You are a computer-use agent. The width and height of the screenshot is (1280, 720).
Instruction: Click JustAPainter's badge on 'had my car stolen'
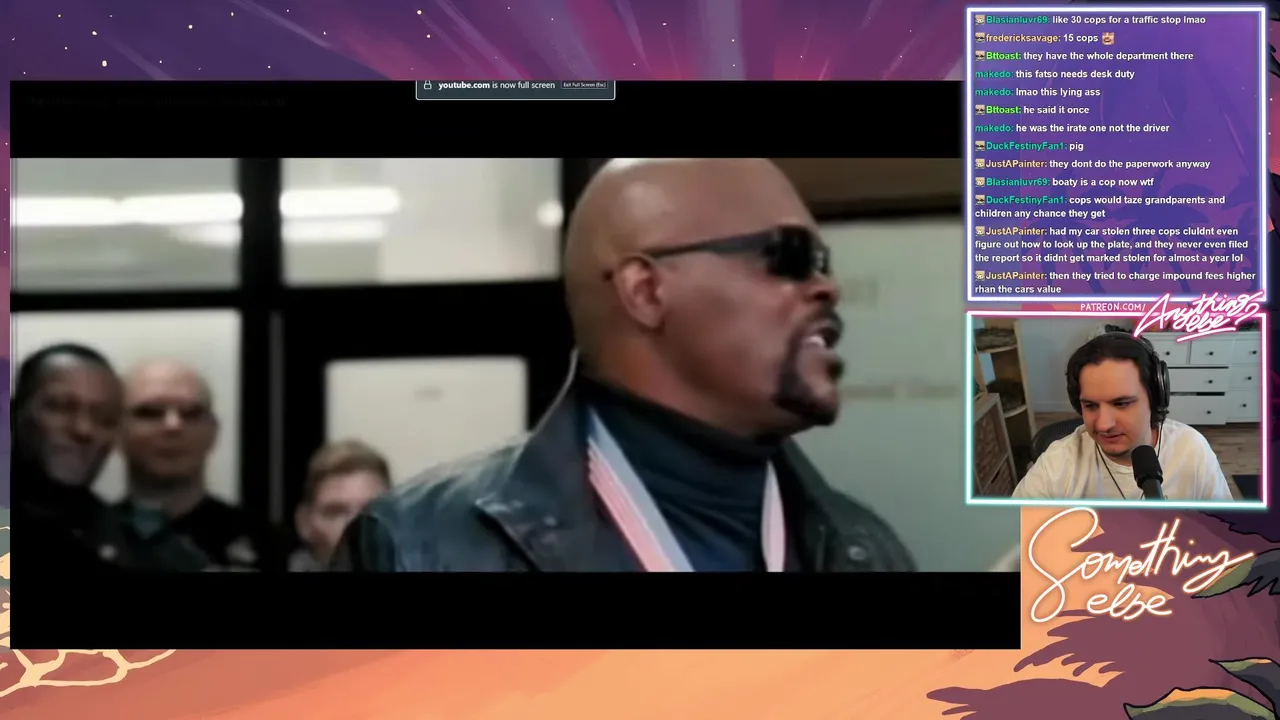coord(980,232)
